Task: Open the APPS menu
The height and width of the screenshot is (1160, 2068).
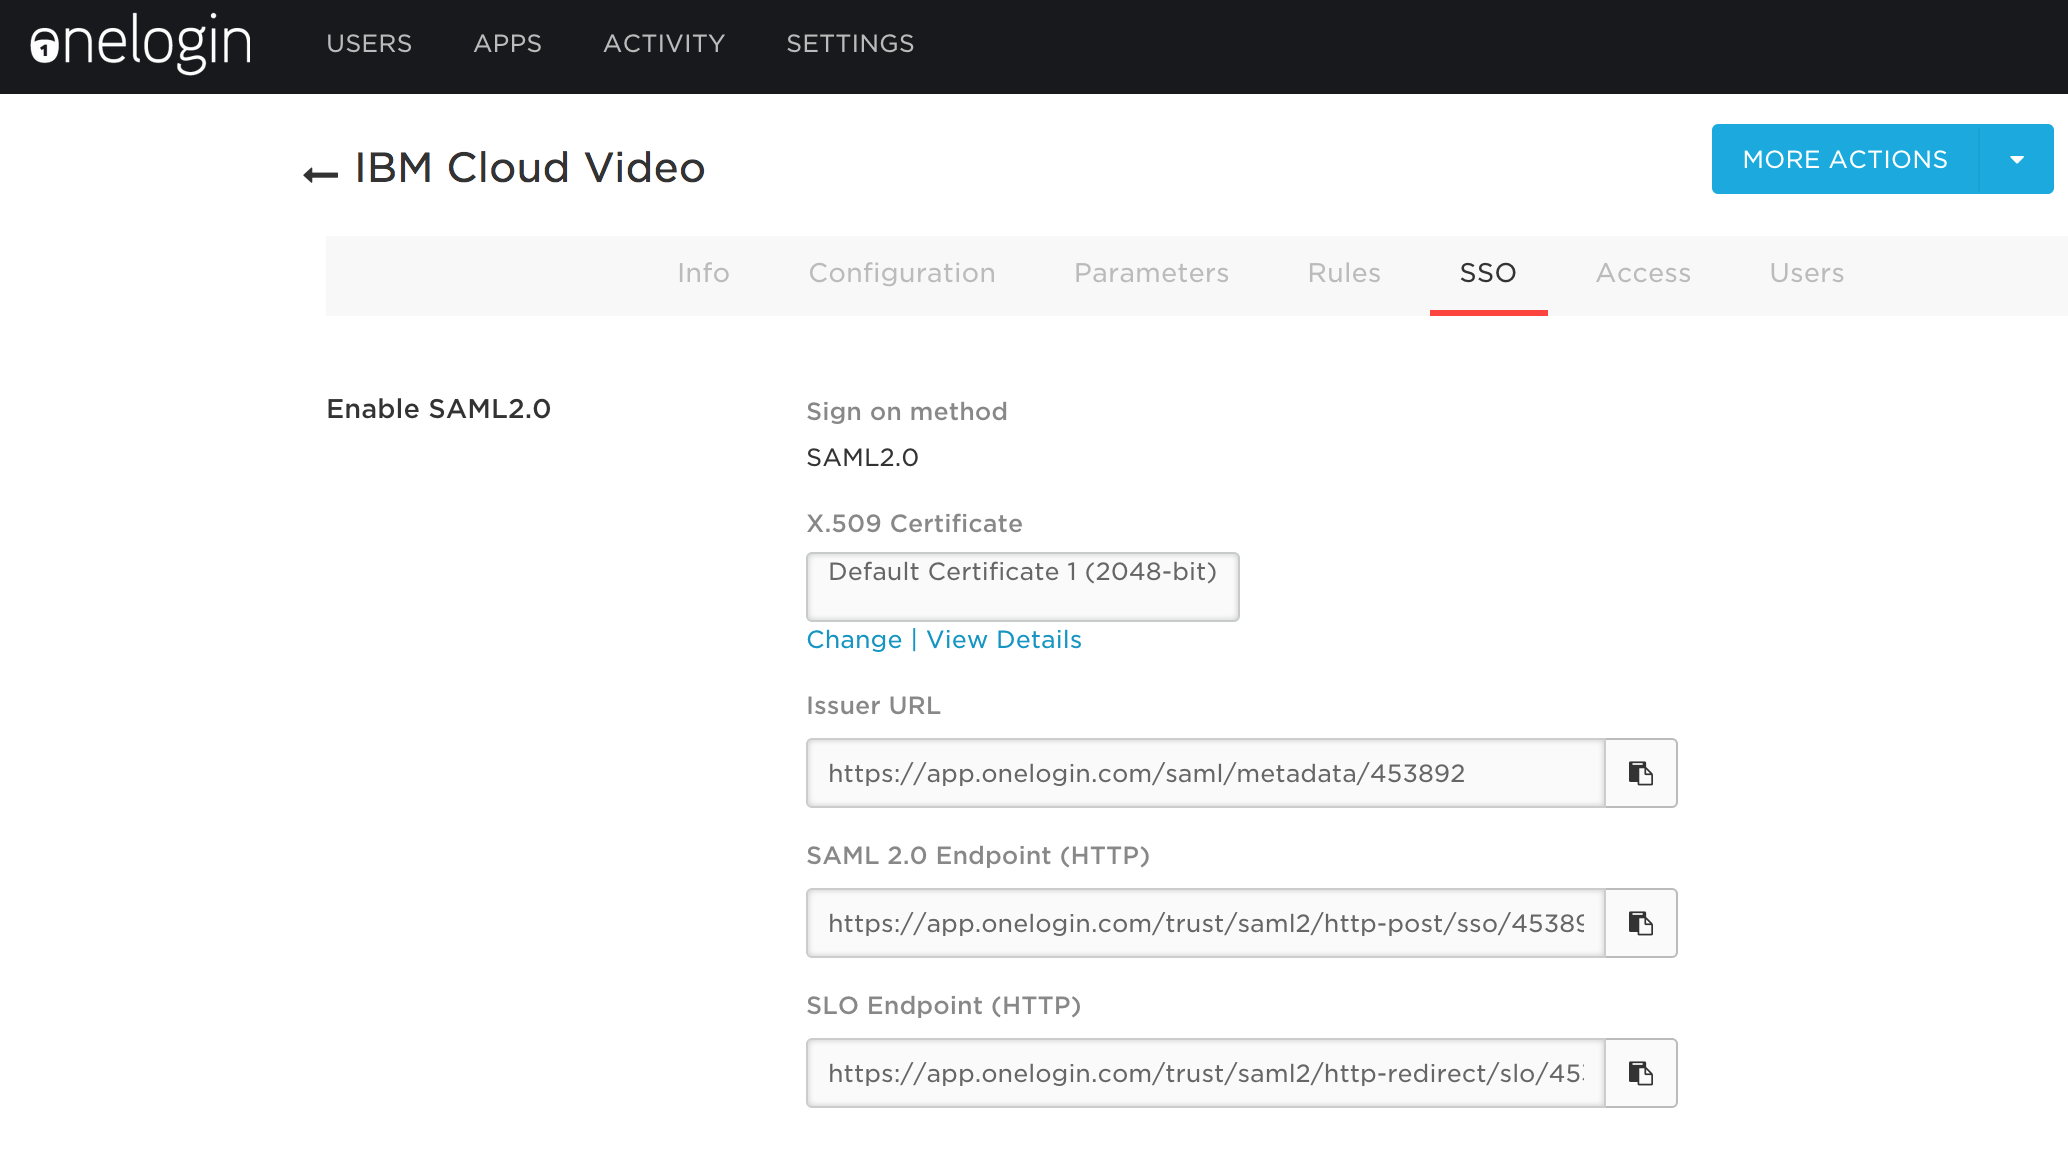Action: (508, 44)
